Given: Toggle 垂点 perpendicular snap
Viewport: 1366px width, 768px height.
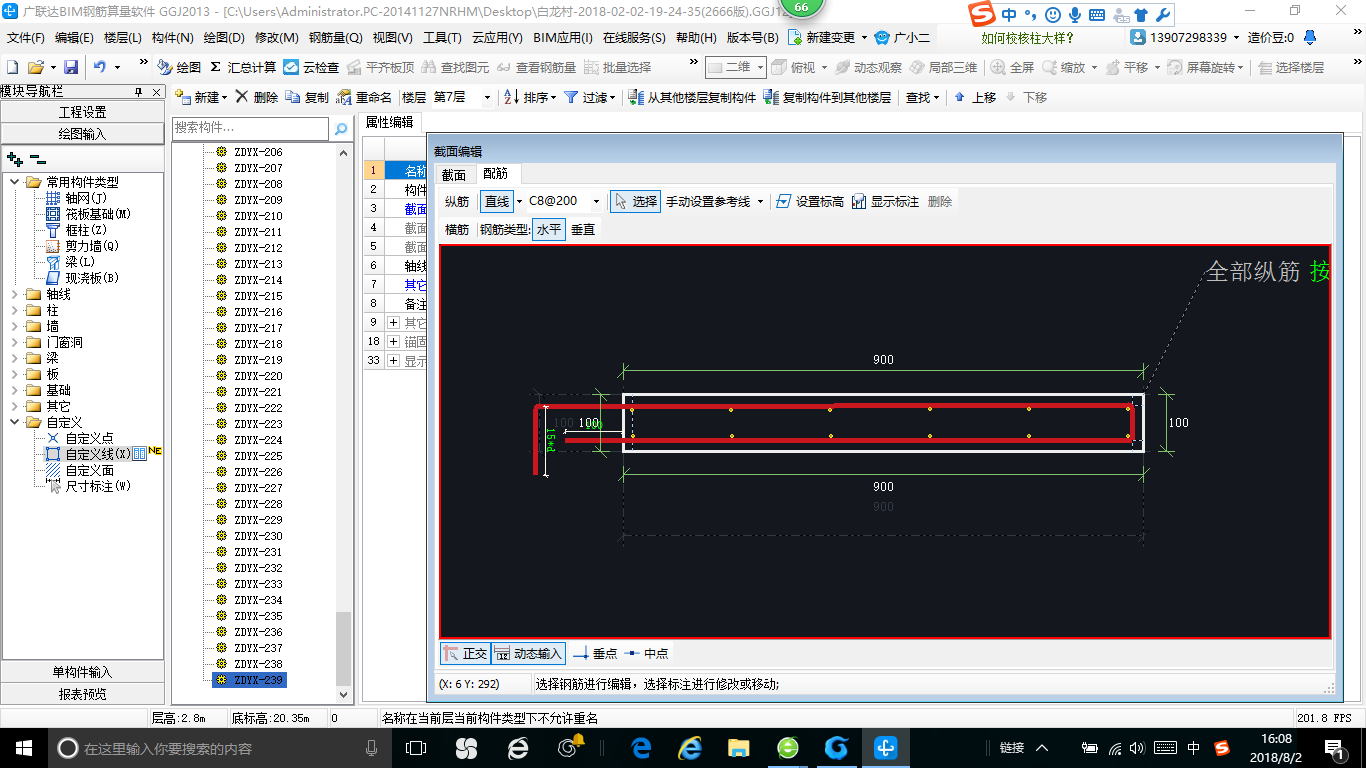Looking at the screenshot, I should tap(595, 653).
